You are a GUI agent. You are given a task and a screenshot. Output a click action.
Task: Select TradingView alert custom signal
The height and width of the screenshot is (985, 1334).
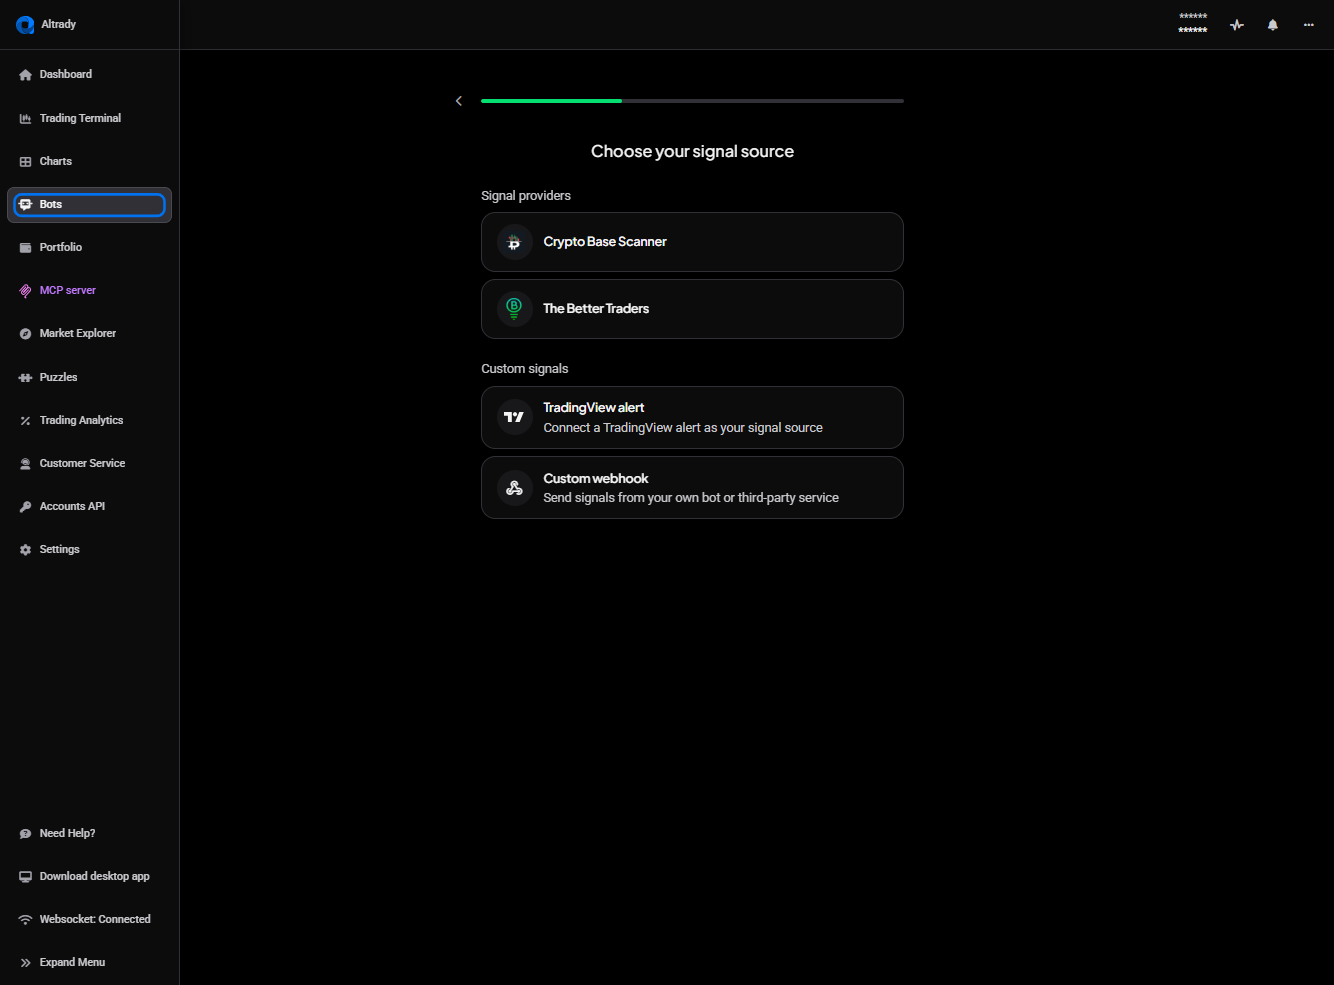click(692, 417)
